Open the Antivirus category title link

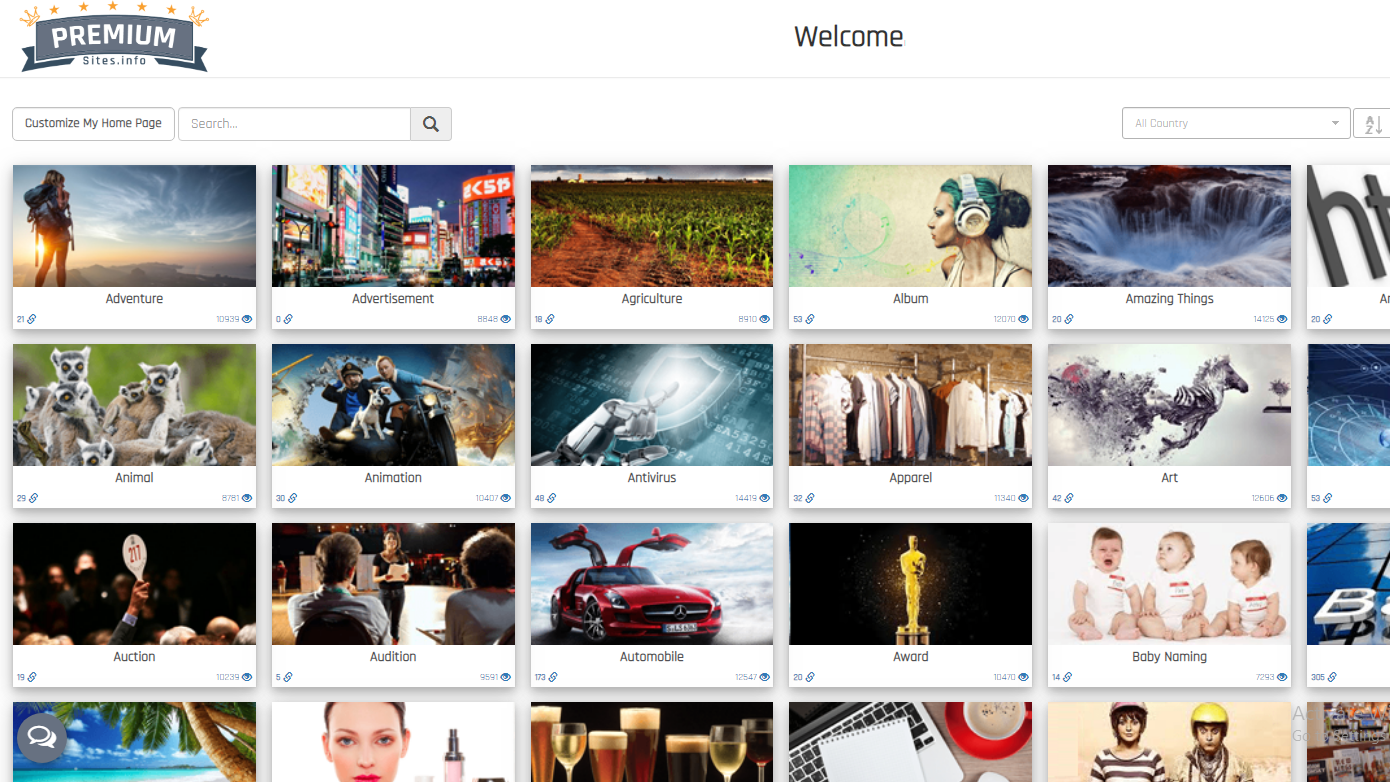coord(652,478)
